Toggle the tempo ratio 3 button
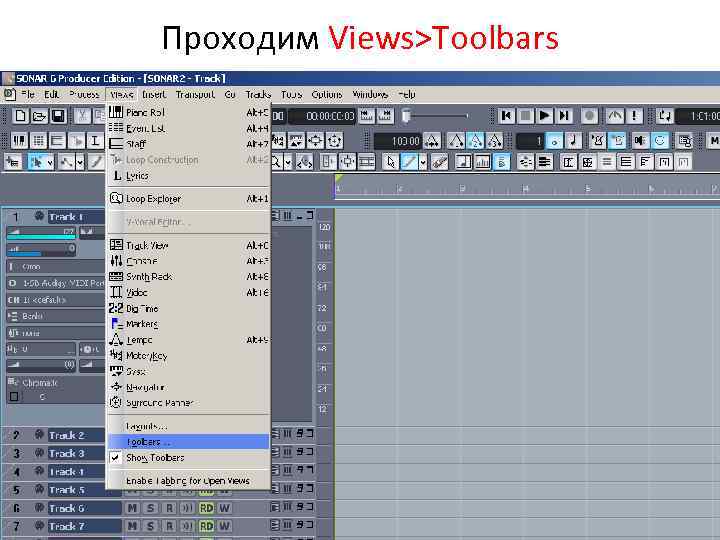Viewport: 720px width, 540px height. [495, 141]
